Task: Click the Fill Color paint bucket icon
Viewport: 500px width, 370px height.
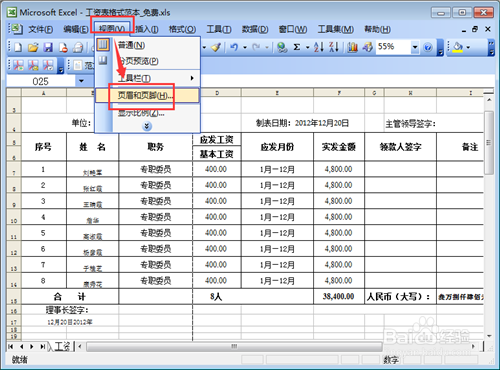Action: coord(458,47)
